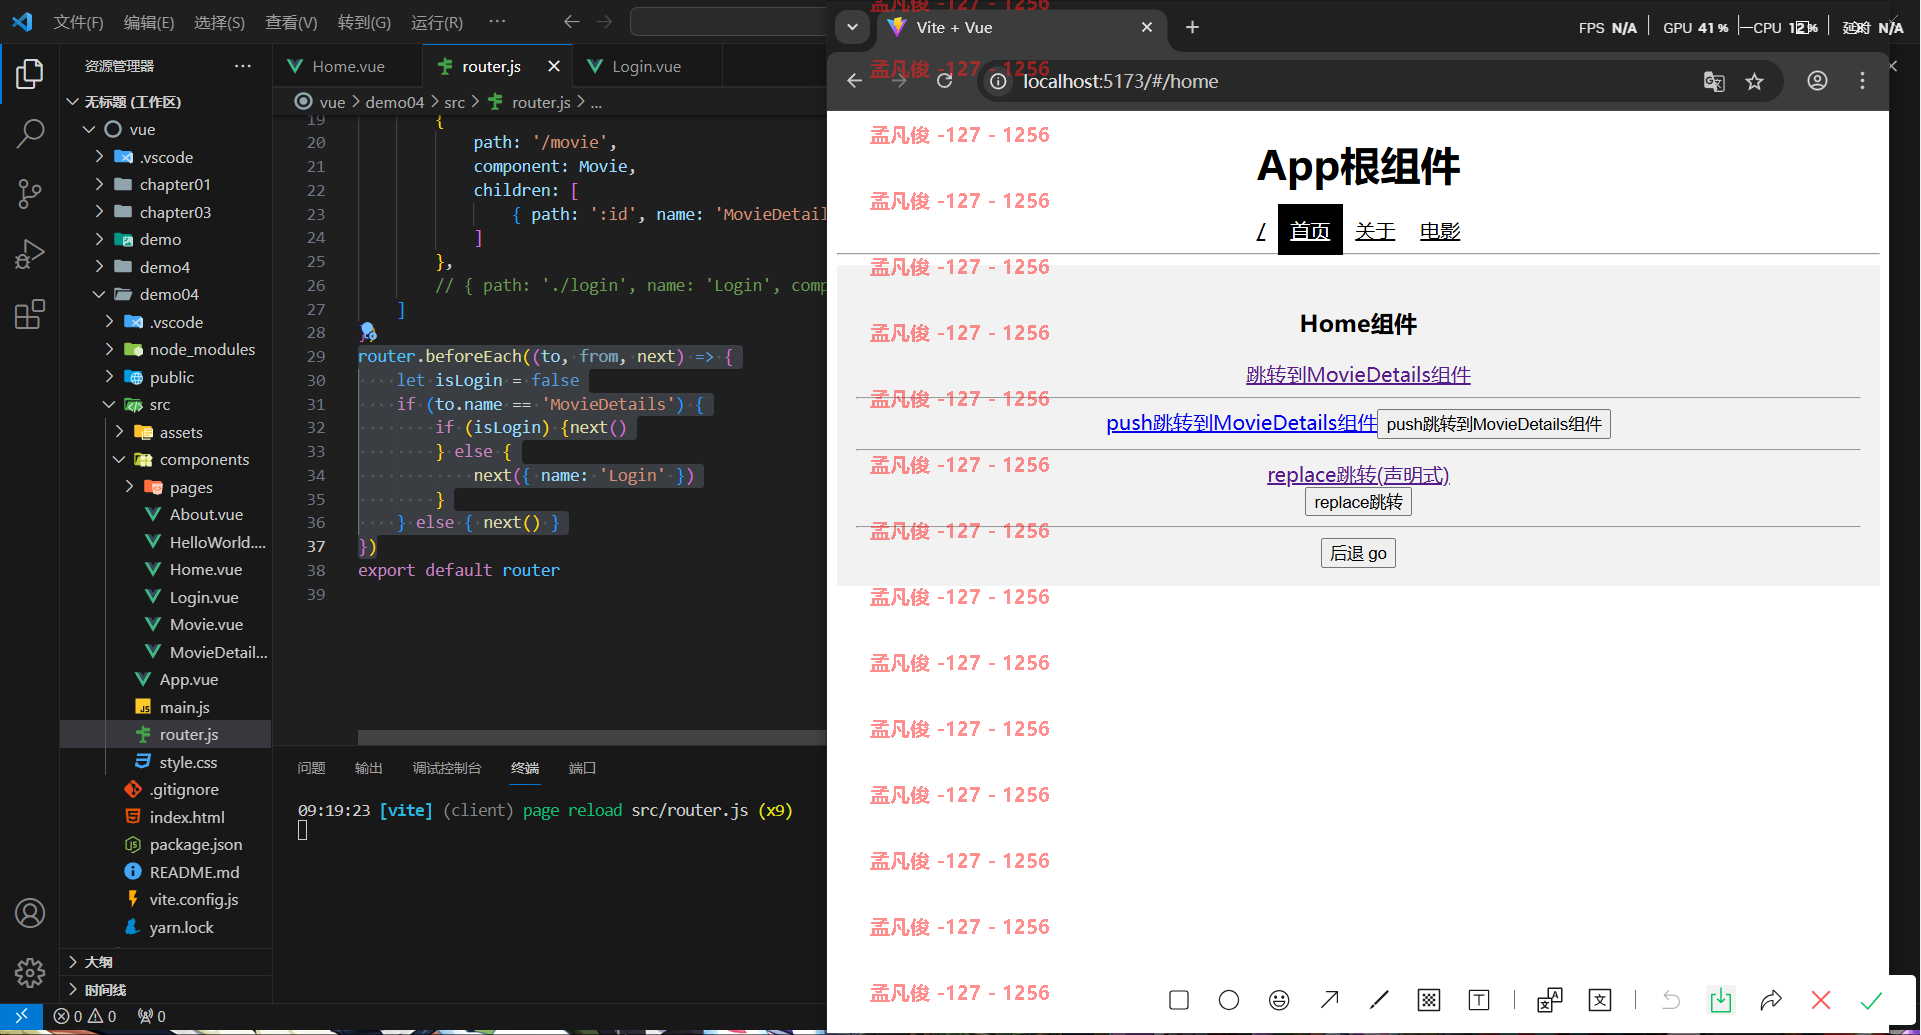Click the editor horizontal scrollbar
This screenshot has height=1035, width=1921.
[x=592, y=737]
